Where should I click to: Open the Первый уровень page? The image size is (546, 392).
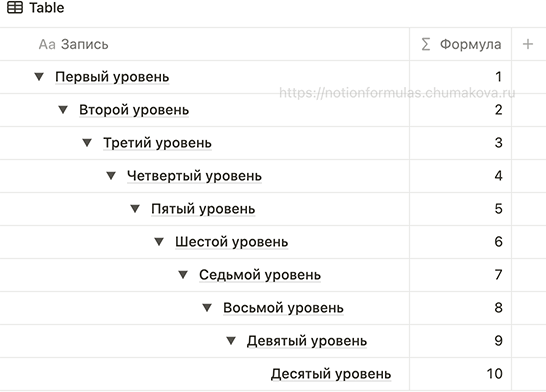112,77
